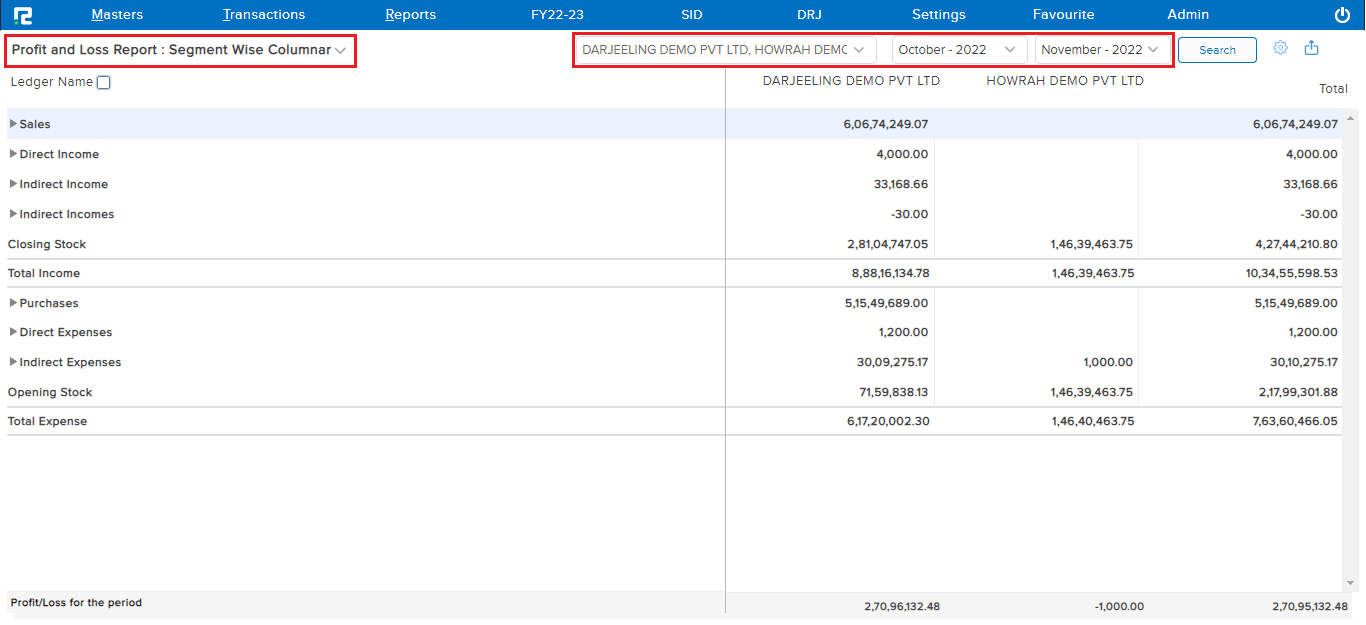Open the November - 2022 to-month dropdown
1366x625 pixels.
1100,50
